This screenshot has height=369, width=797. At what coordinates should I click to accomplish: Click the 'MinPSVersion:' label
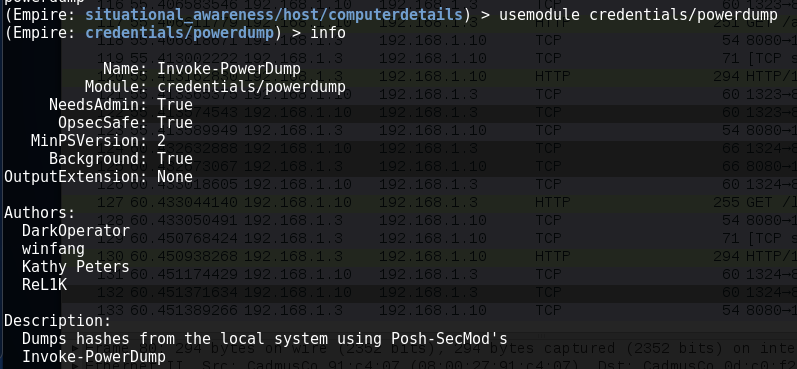point(89,141)
